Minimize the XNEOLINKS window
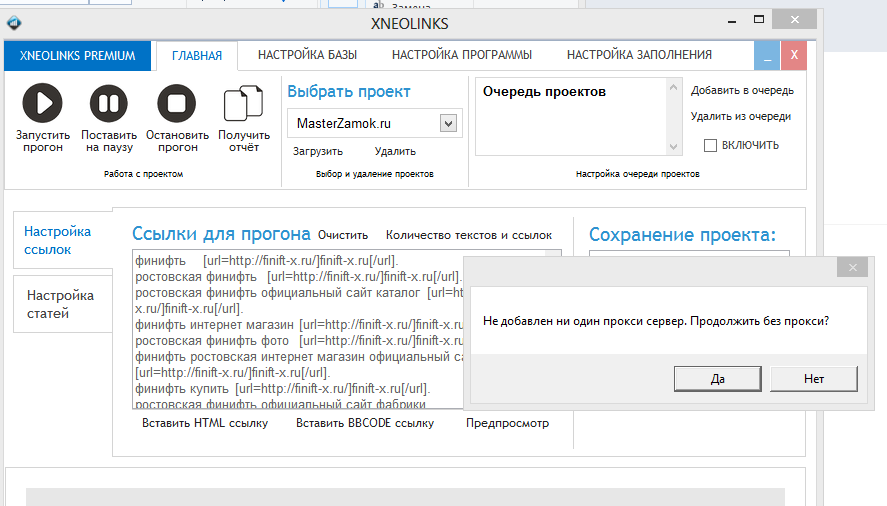The width and height of the screenshot is (887, 506). pos(732,20)
